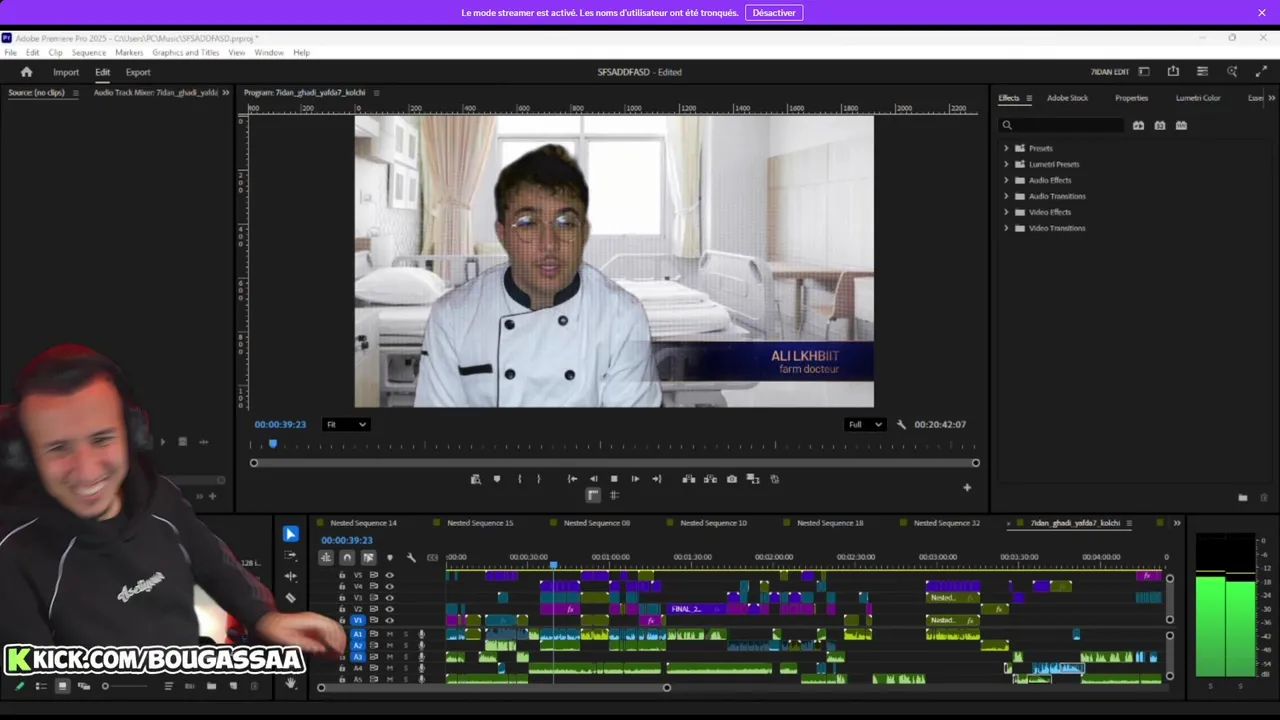Screen dimensions: 1280x720
Task: Click the Effects search field
Action: 1063,125
